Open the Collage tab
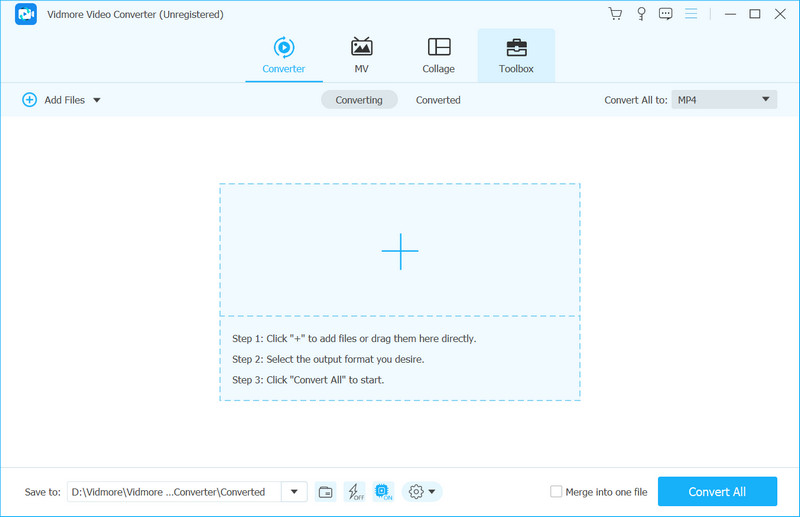Image resolution: width=800 pixels, height=517 pixels. (438, 55)
